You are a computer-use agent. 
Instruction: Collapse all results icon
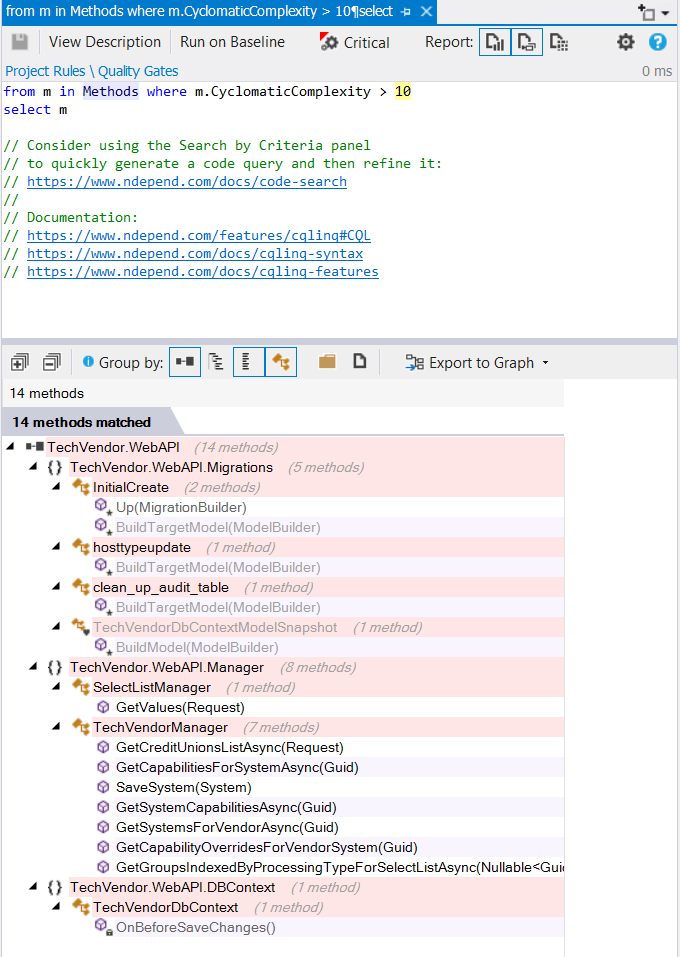[x=52, y=363]
